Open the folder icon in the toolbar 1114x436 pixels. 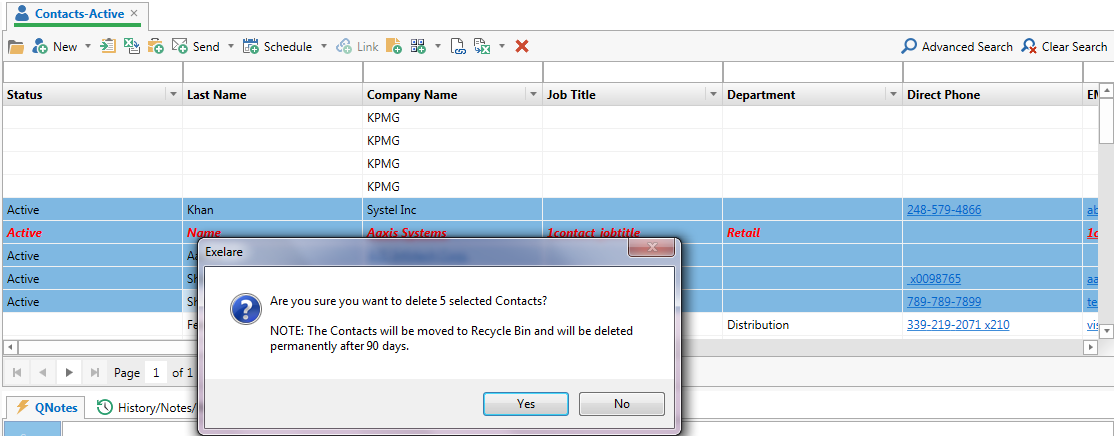(16, 47)
